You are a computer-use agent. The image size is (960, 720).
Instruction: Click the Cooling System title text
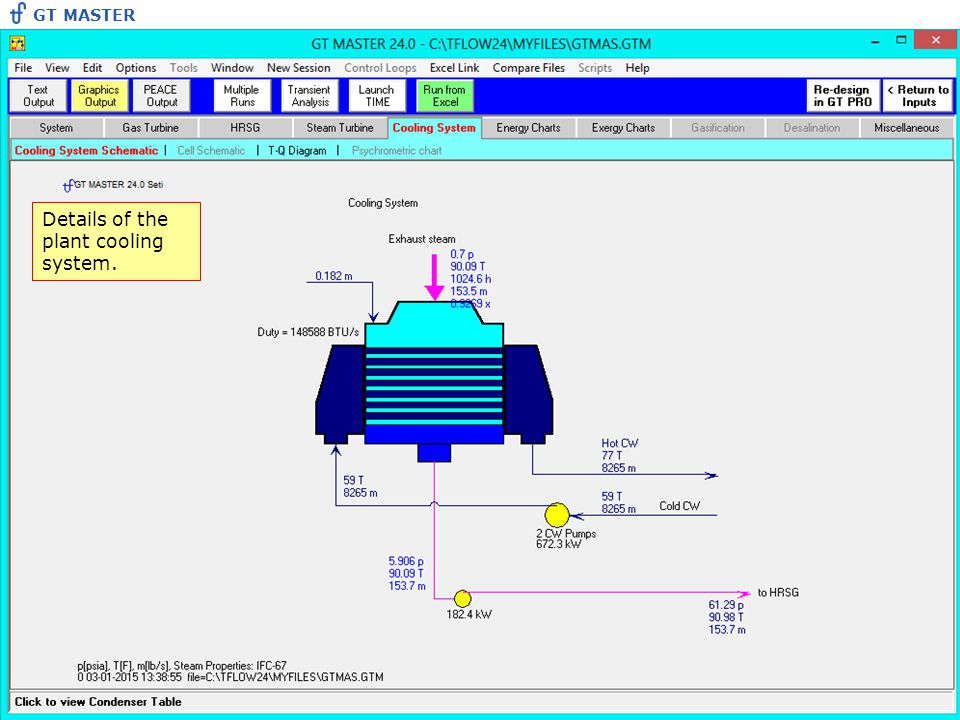pos(383,203)
